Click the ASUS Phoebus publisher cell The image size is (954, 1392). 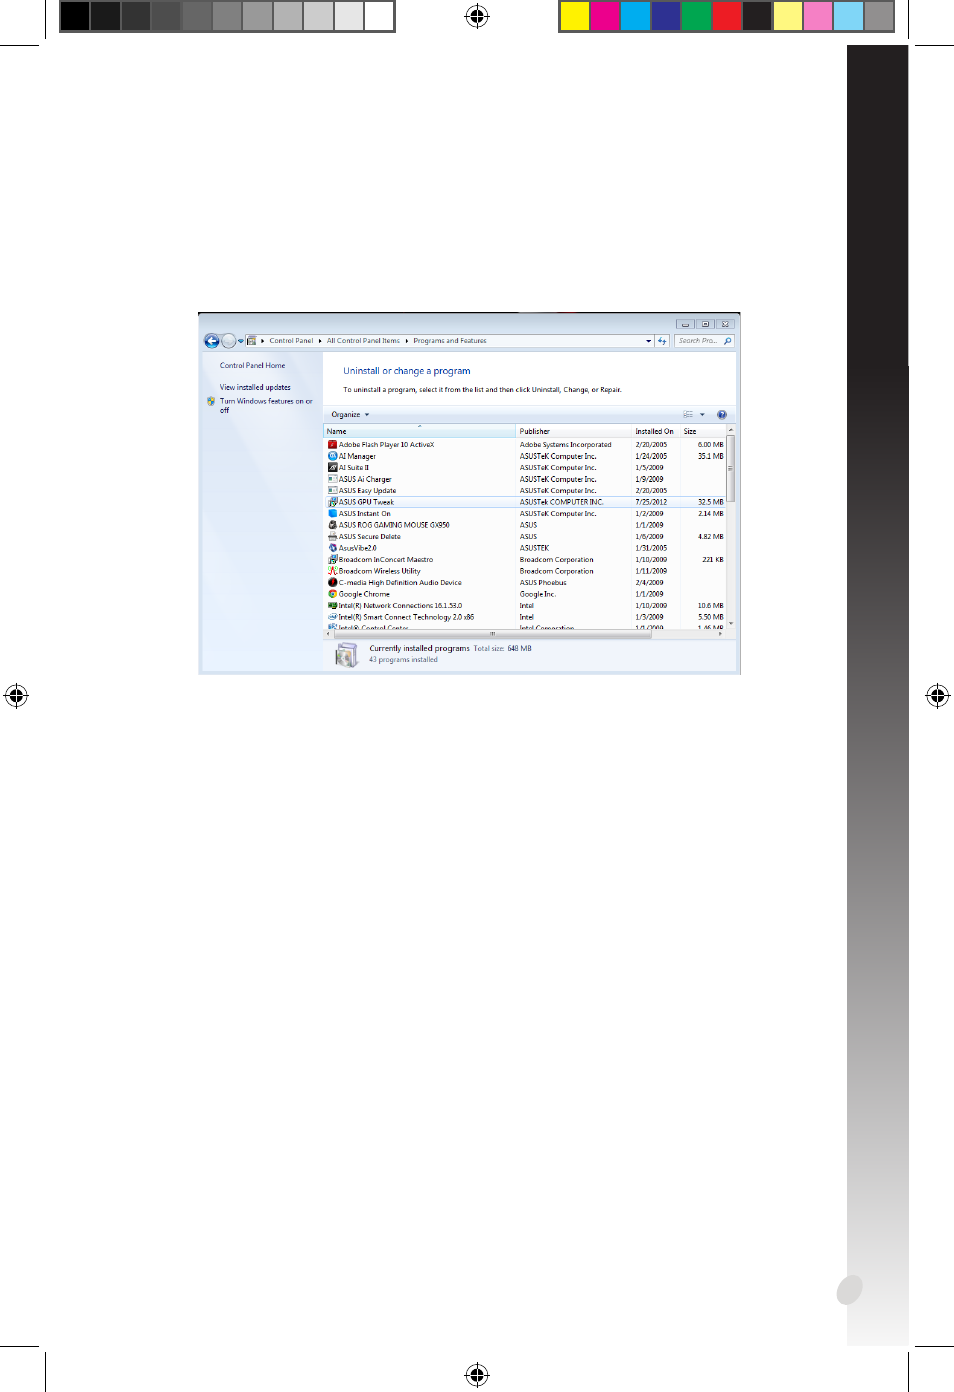point(543,583)
